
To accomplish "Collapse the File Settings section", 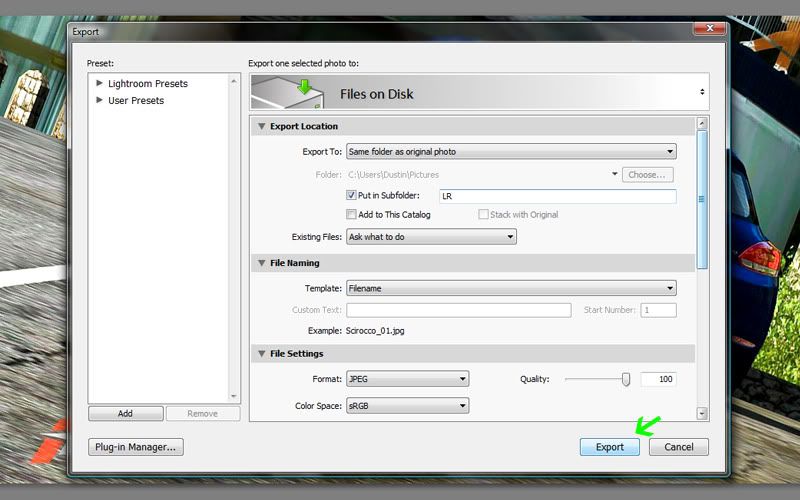I will [x=262, y=354].
